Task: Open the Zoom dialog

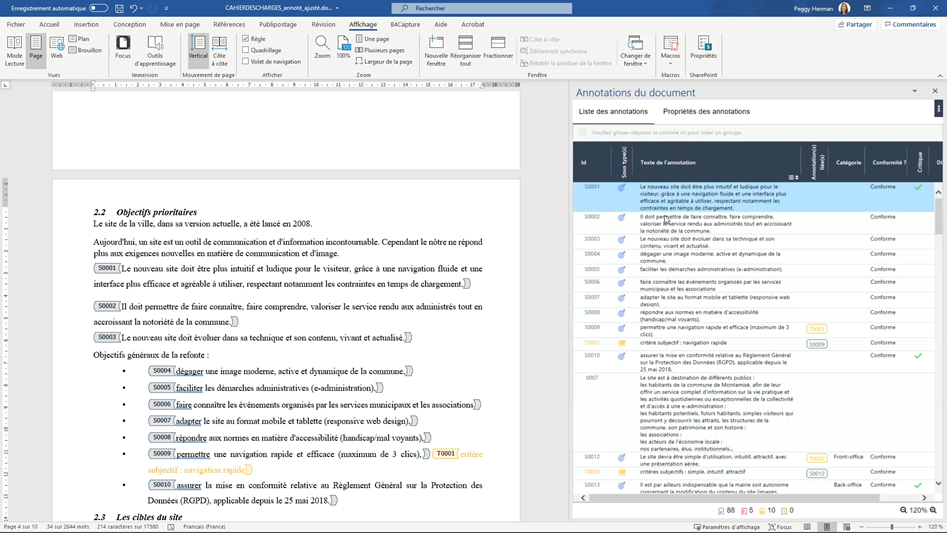Action: [x=323, y=47]
